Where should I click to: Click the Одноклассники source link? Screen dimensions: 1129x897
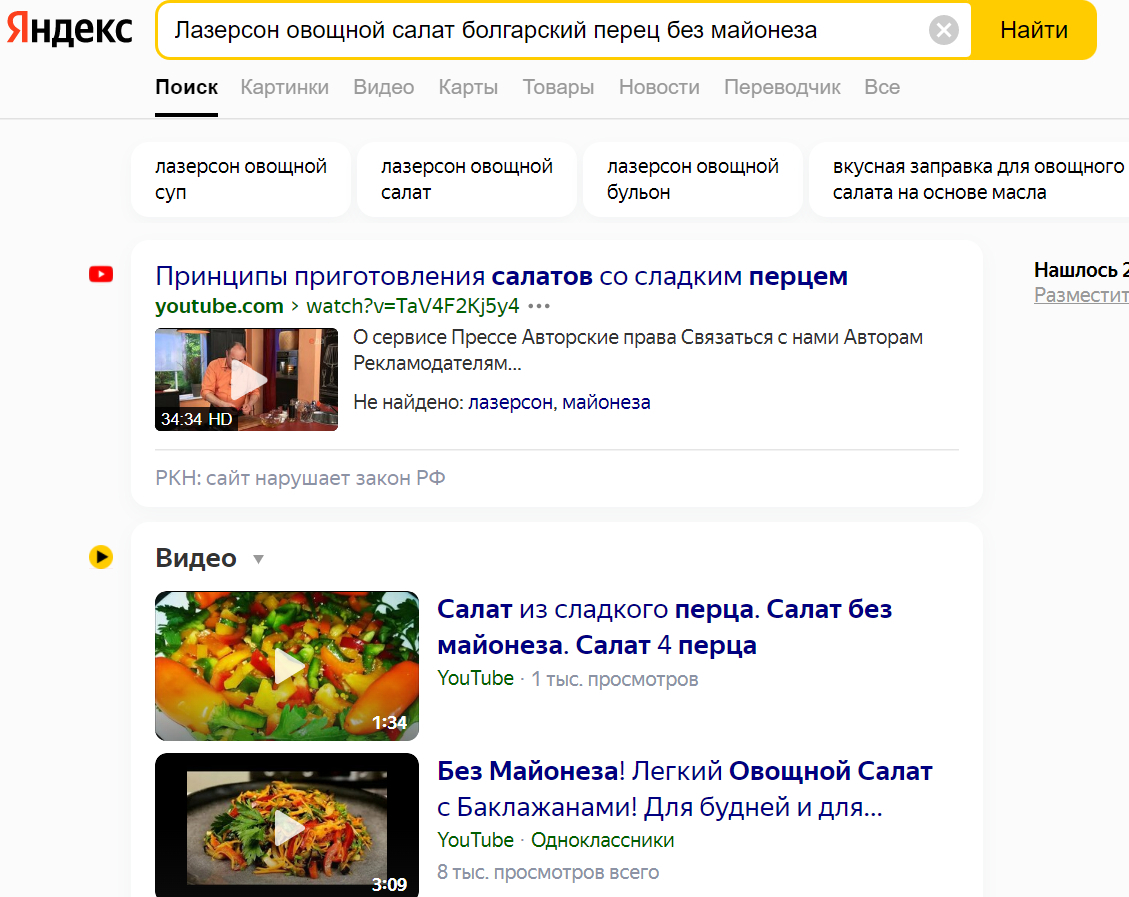pos(603,840)
